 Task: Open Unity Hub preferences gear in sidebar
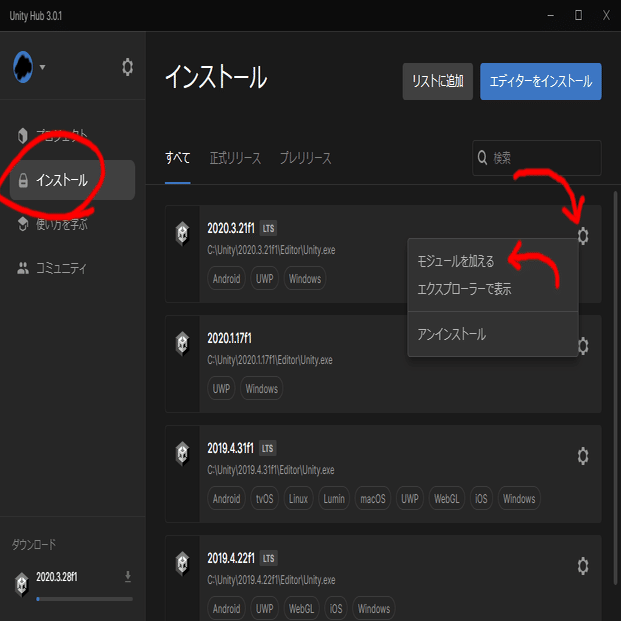[x=127, y=67]
